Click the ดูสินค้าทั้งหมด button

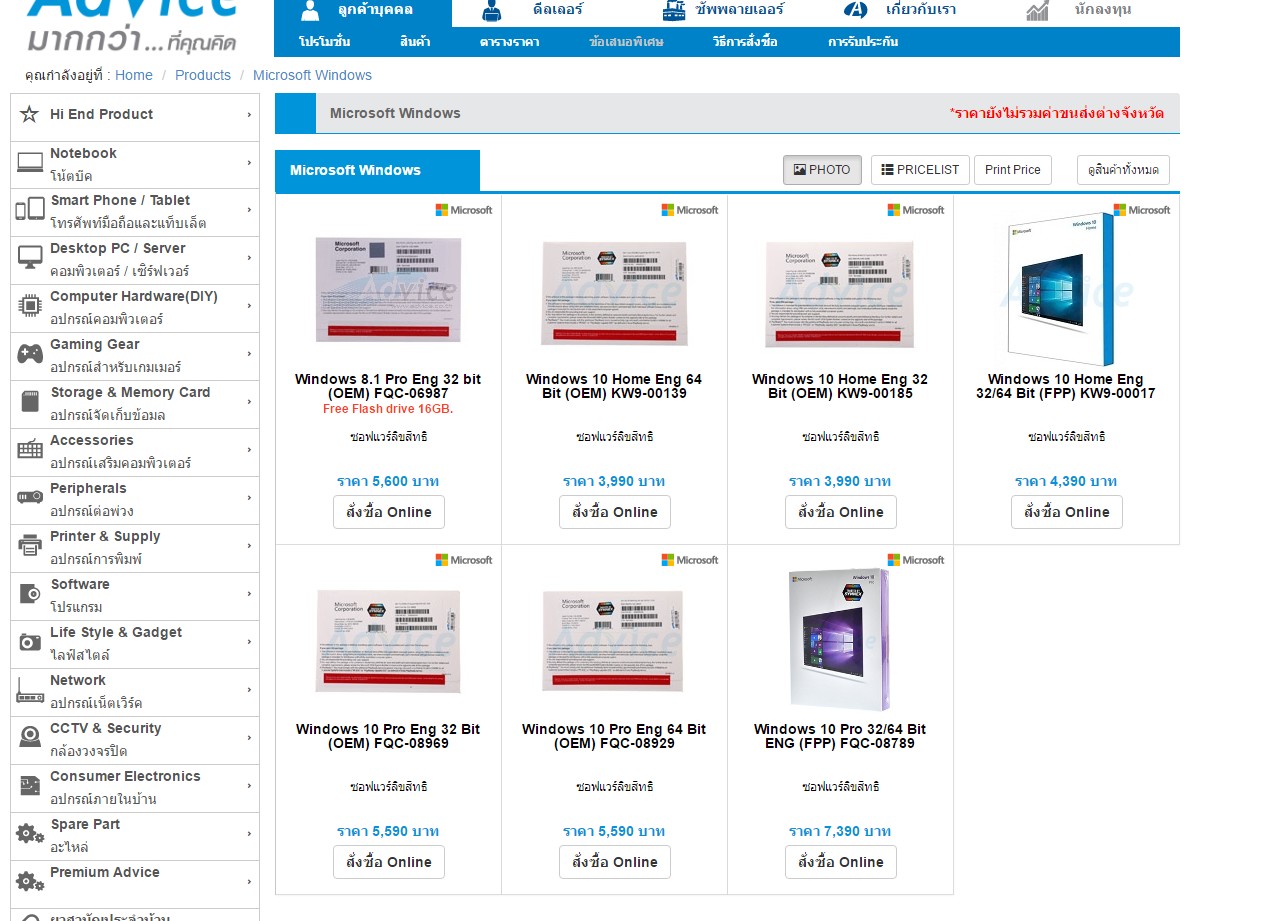pos(1123,170)
